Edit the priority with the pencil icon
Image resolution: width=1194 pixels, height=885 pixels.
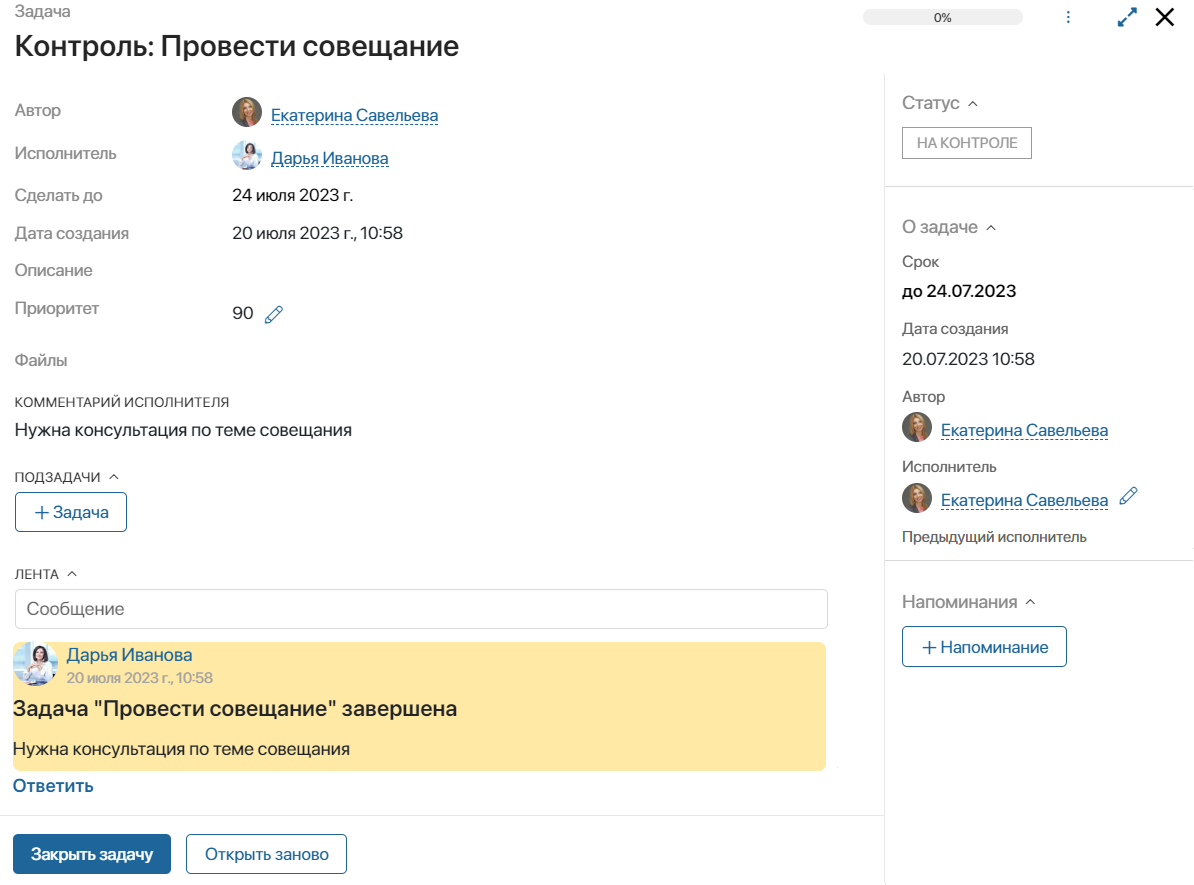tap(274, 314)
